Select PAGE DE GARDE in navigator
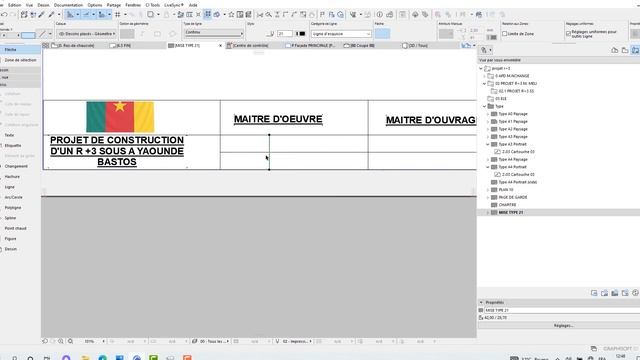The width and height of the screenshot is (640, 360). coord(513,197)
